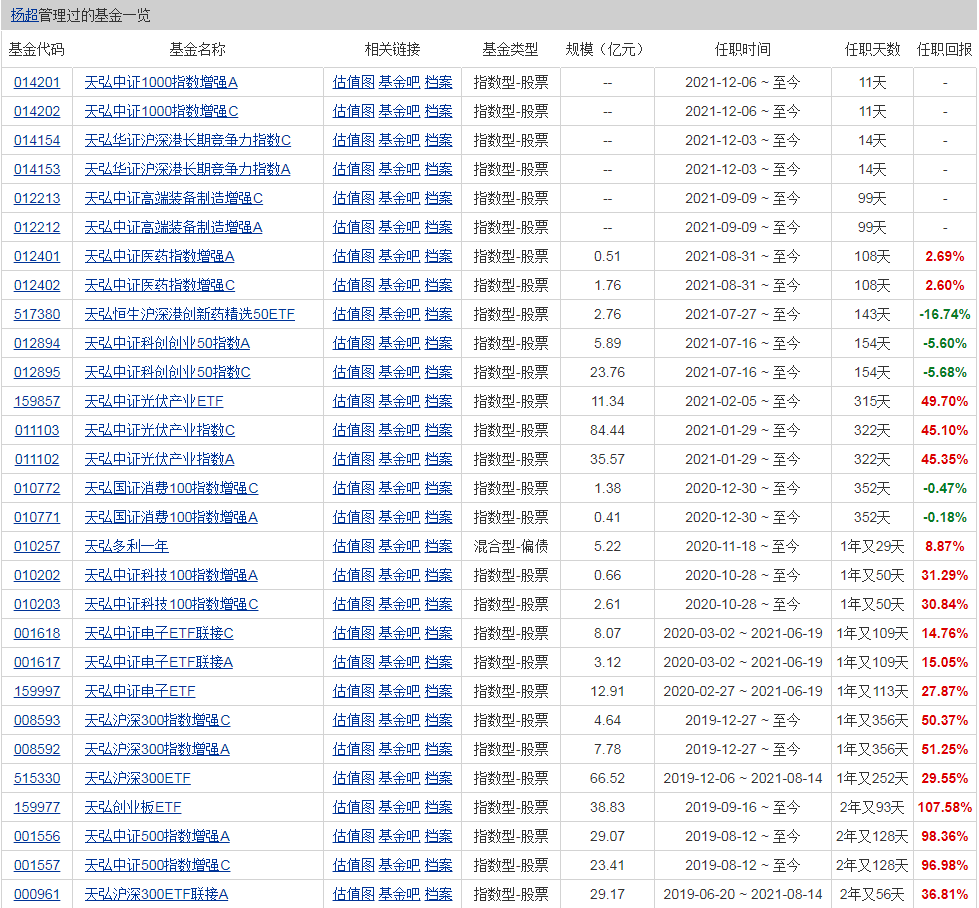
Task: Open fund code 010202 link
Action: 37,575
